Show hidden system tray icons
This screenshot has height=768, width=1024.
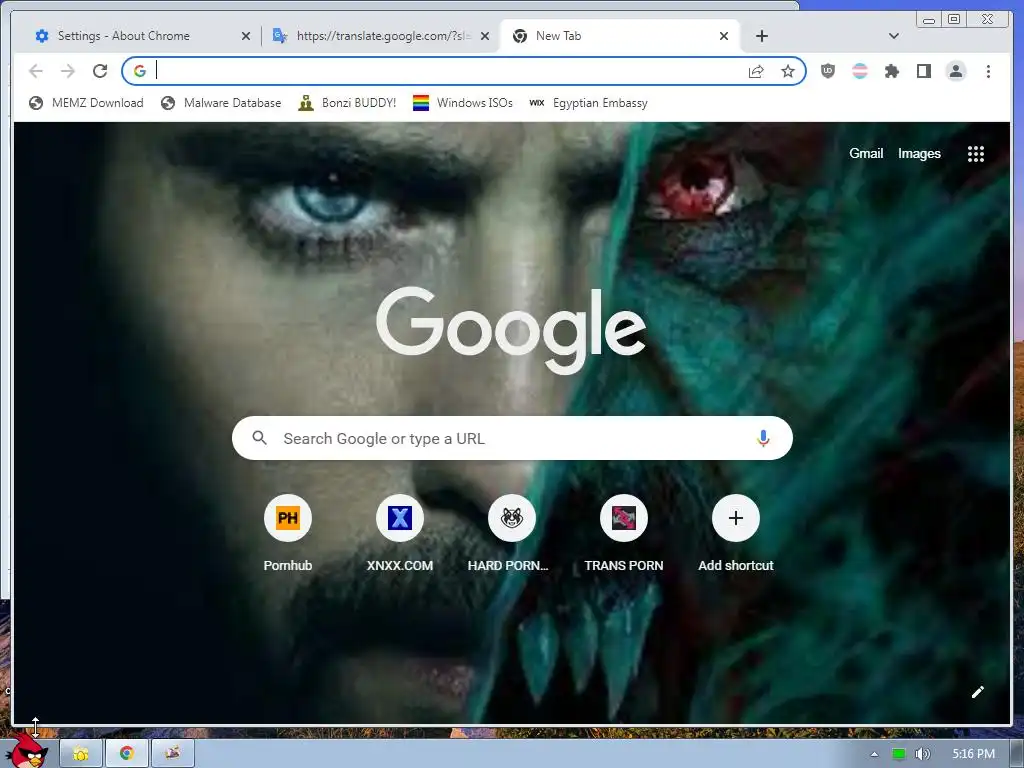(874, 754)
